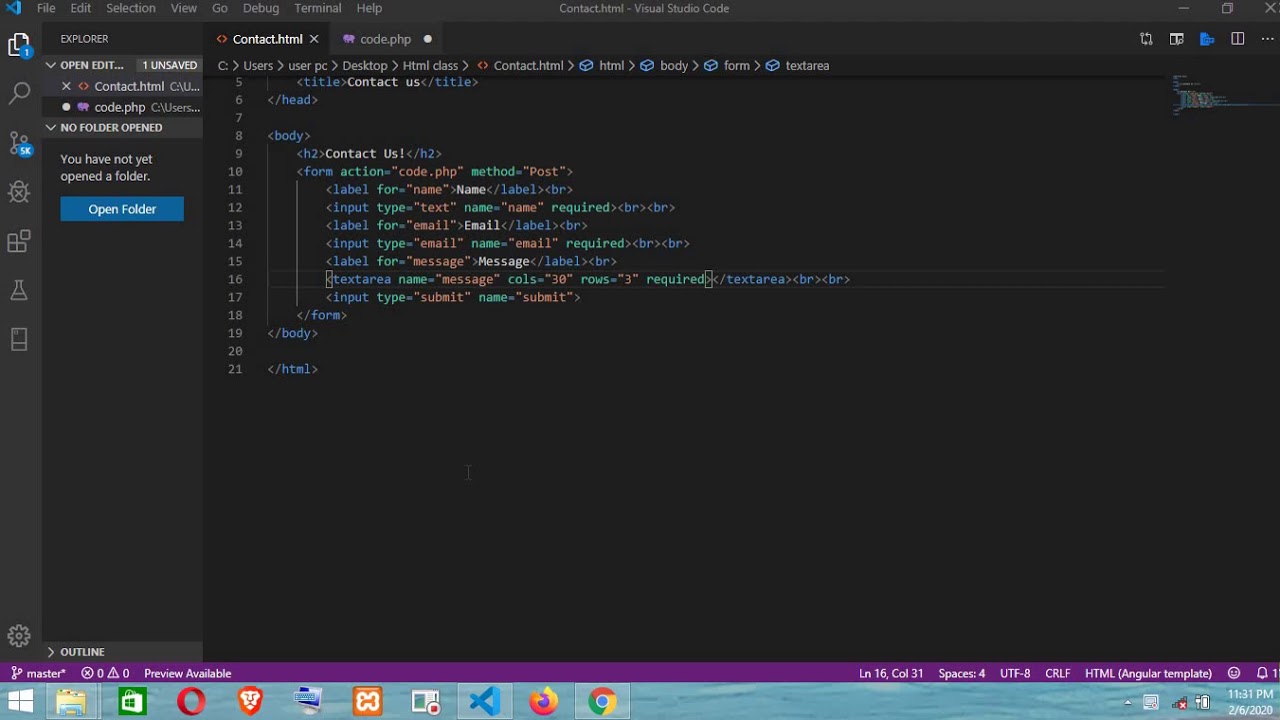Image resolution: width=1280 pixels, height=720 pixels.
Task: Click the blue file preview icon in editor toolbar
Action: point(1207,39)
